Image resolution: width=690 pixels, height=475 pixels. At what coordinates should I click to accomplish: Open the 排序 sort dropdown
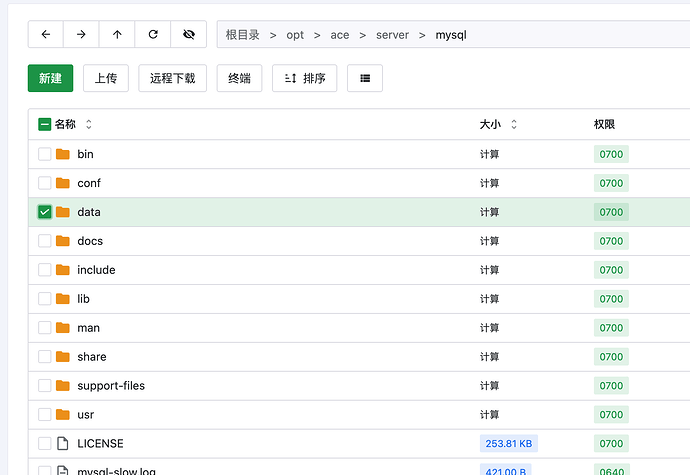(305, 78)
